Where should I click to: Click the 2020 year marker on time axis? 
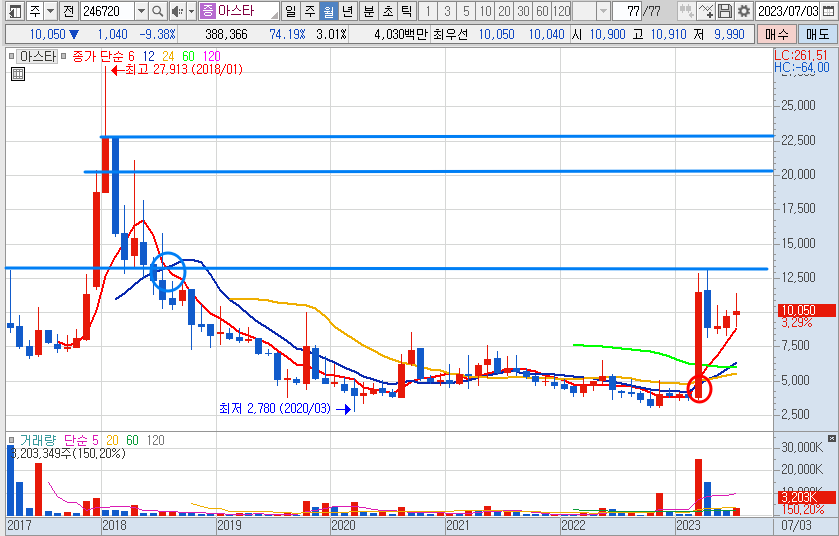343,525
